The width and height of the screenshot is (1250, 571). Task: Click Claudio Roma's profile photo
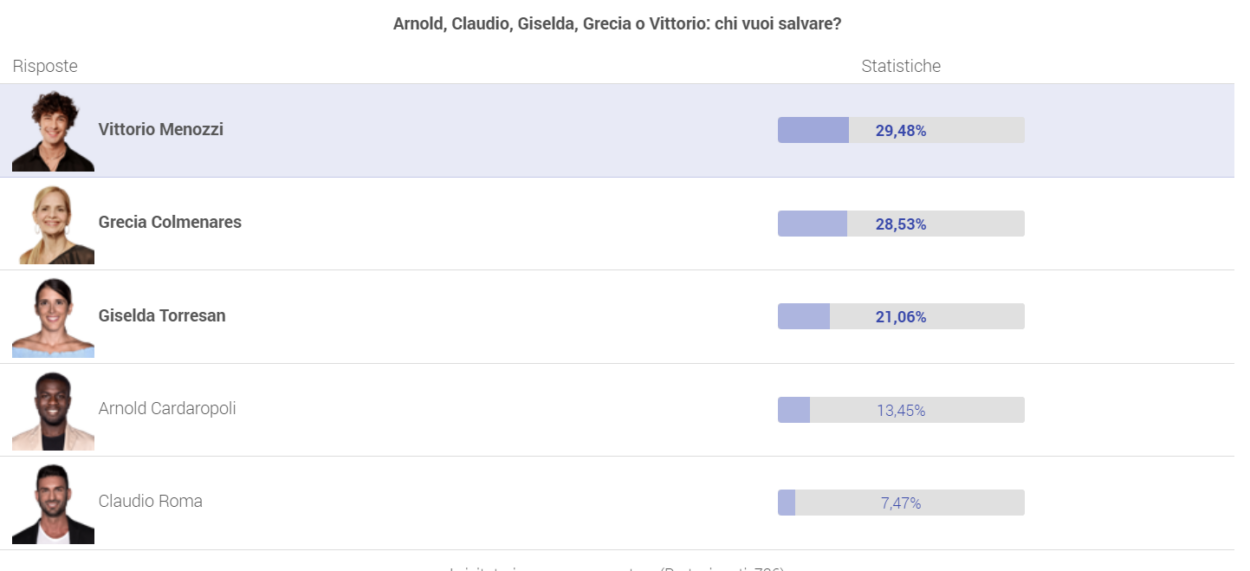pyautogui.click(x=53, y=502)
